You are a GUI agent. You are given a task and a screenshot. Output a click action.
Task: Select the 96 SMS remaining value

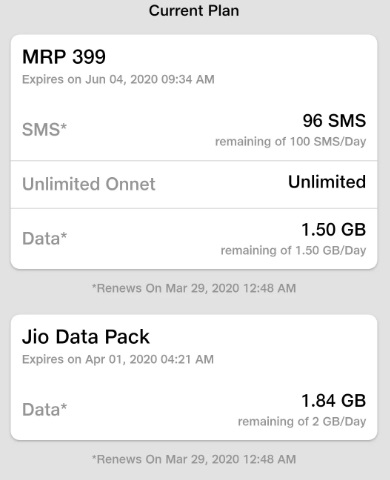(x=334, y=121)
